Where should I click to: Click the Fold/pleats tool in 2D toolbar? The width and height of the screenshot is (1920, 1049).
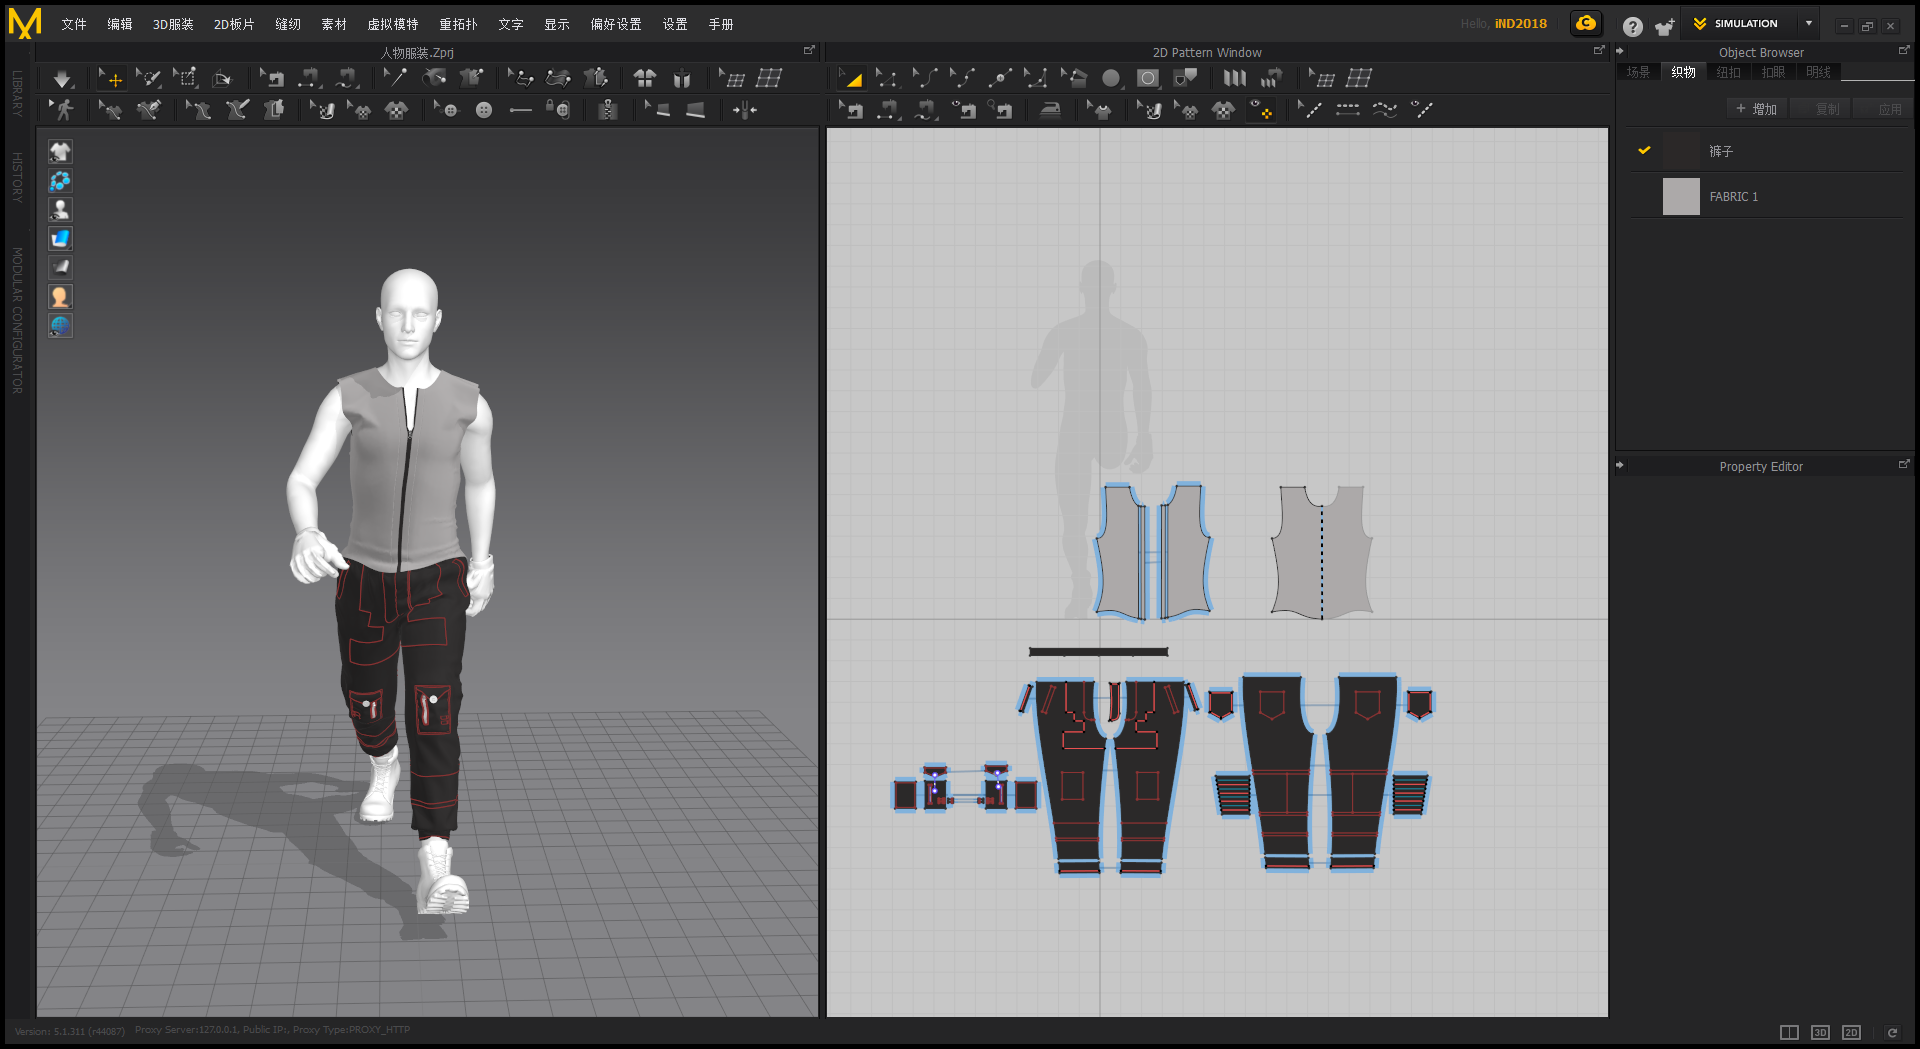(1235, 78)
